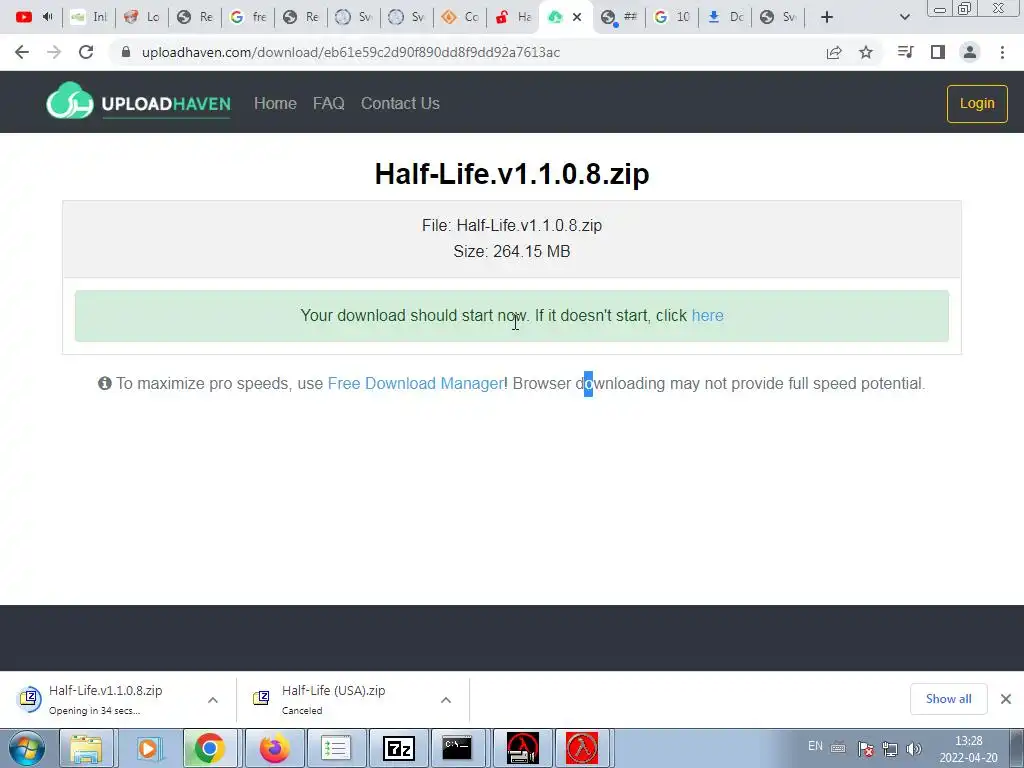Switch to the 'Co' orange diamond tab
This screenshot has height=768, width=1024.
pos(460,17)
